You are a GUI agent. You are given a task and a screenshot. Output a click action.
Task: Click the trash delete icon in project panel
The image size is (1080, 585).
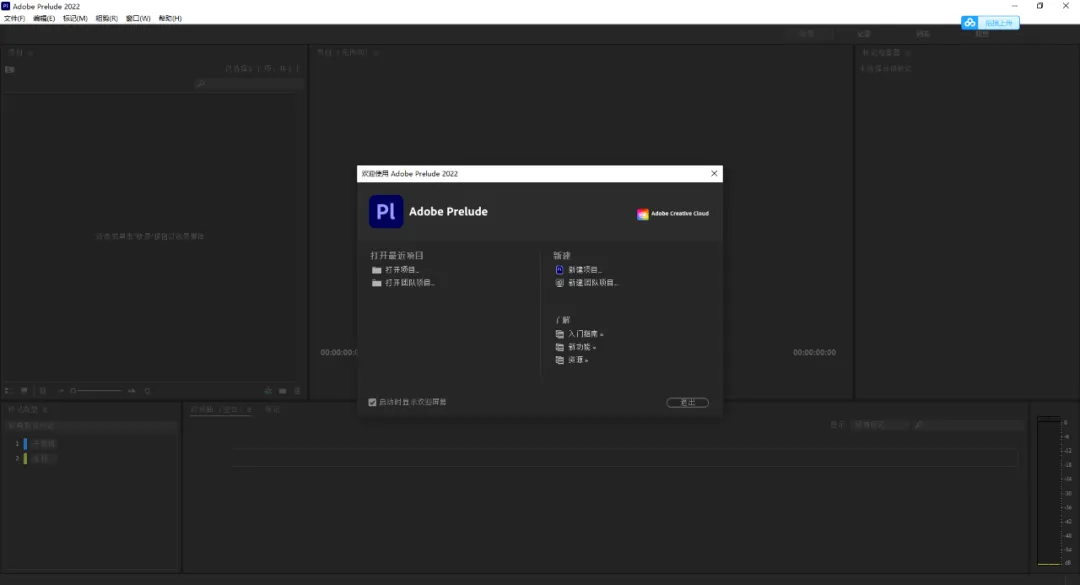(x=298, y=391)
